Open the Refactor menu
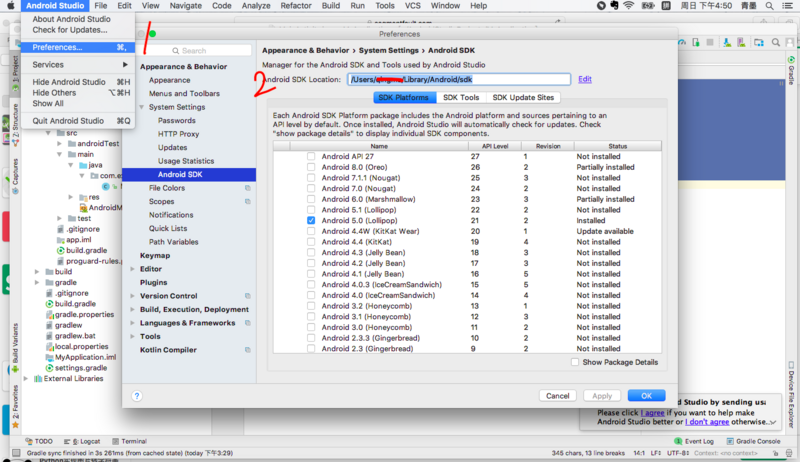Image resolution: width=800 pixels, height=462 pixels. click(296, 6)
